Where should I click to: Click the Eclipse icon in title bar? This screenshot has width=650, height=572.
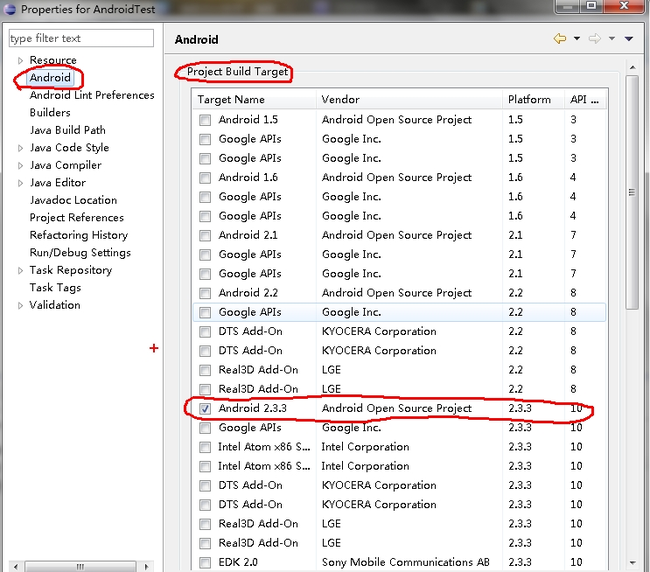[9, 9]
